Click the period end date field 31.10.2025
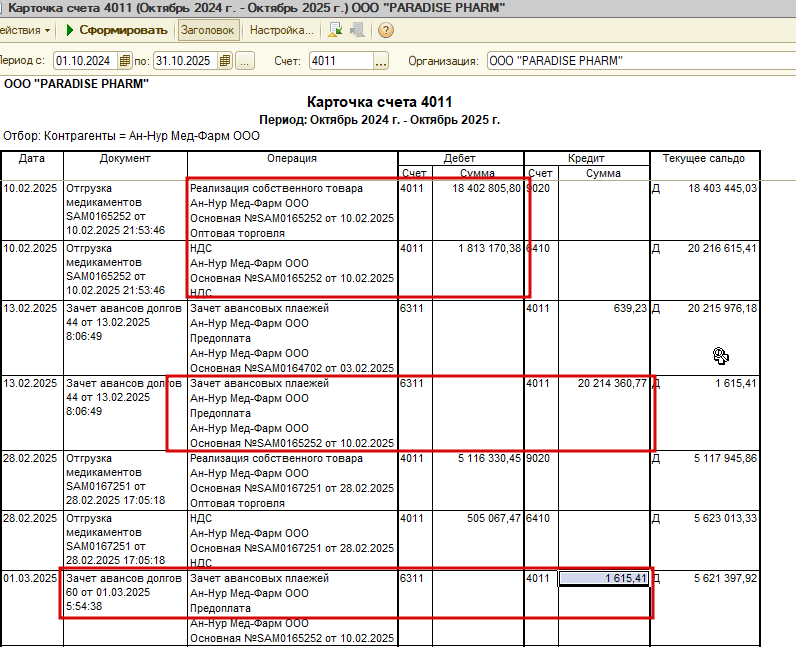796x647 pixels. pos(185,61)
